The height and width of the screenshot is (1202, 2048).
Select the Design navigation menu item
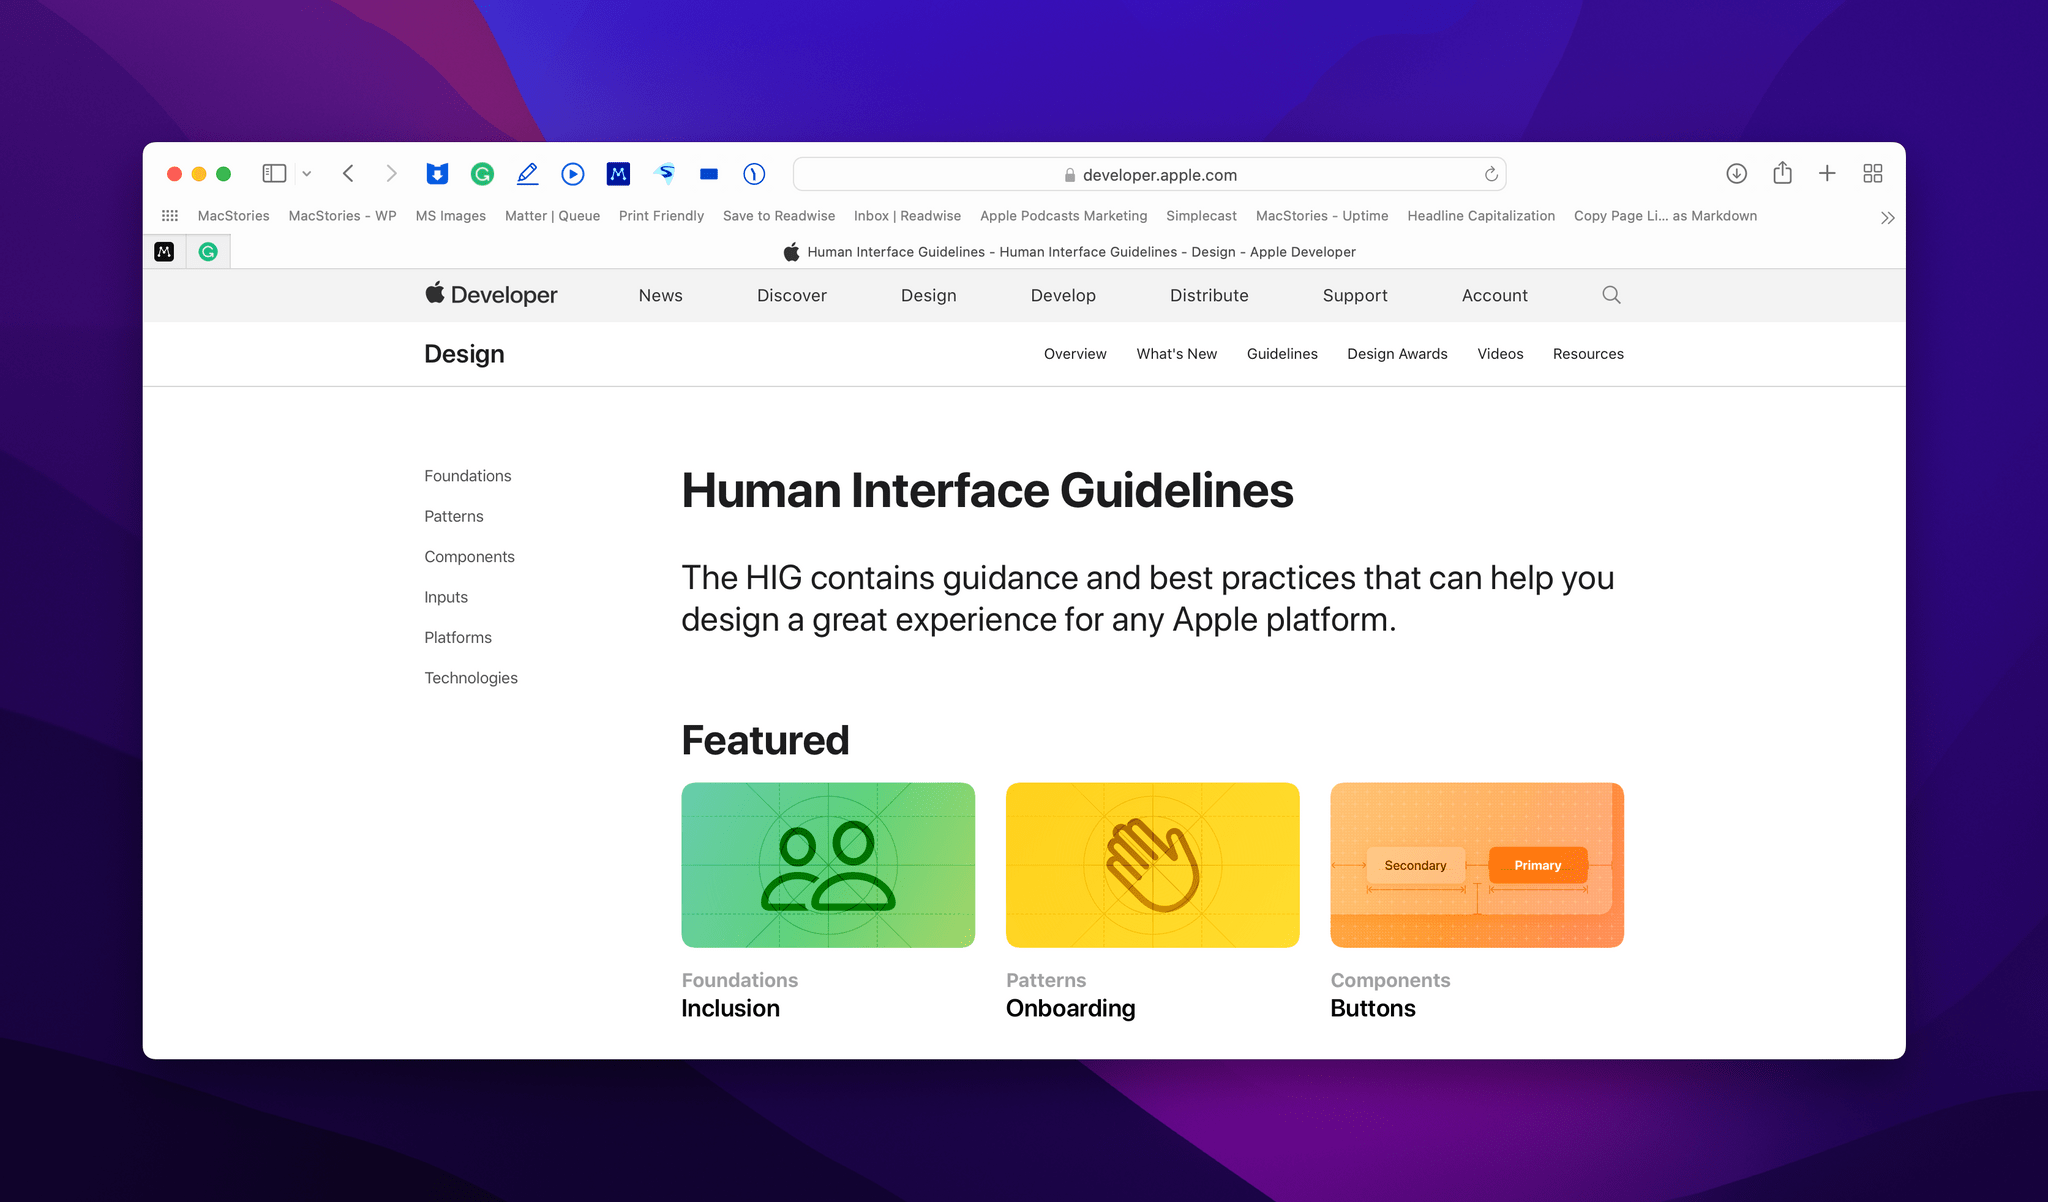tap(928, 295)
